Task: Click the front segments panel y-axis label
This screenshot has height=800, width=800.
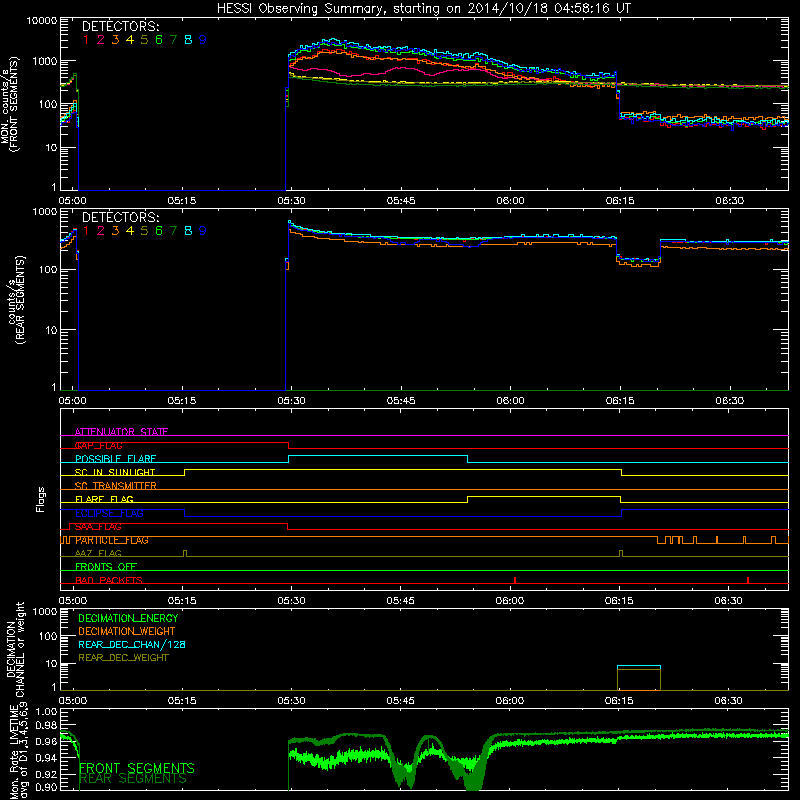Action: (x=9, y=105)
